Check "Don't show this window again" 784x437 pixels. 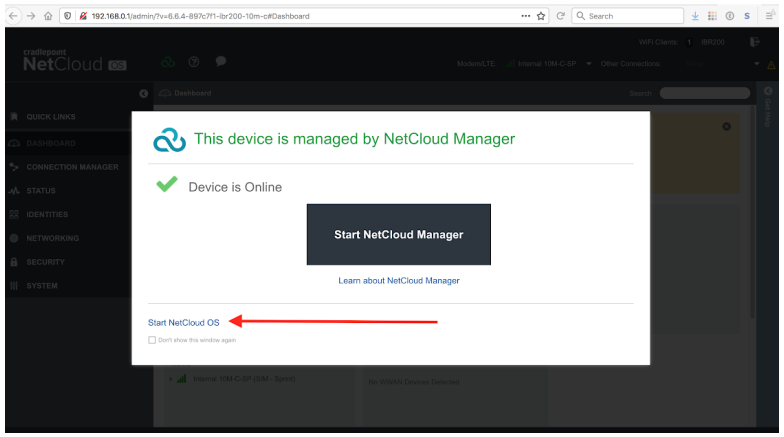pos(152,340)
